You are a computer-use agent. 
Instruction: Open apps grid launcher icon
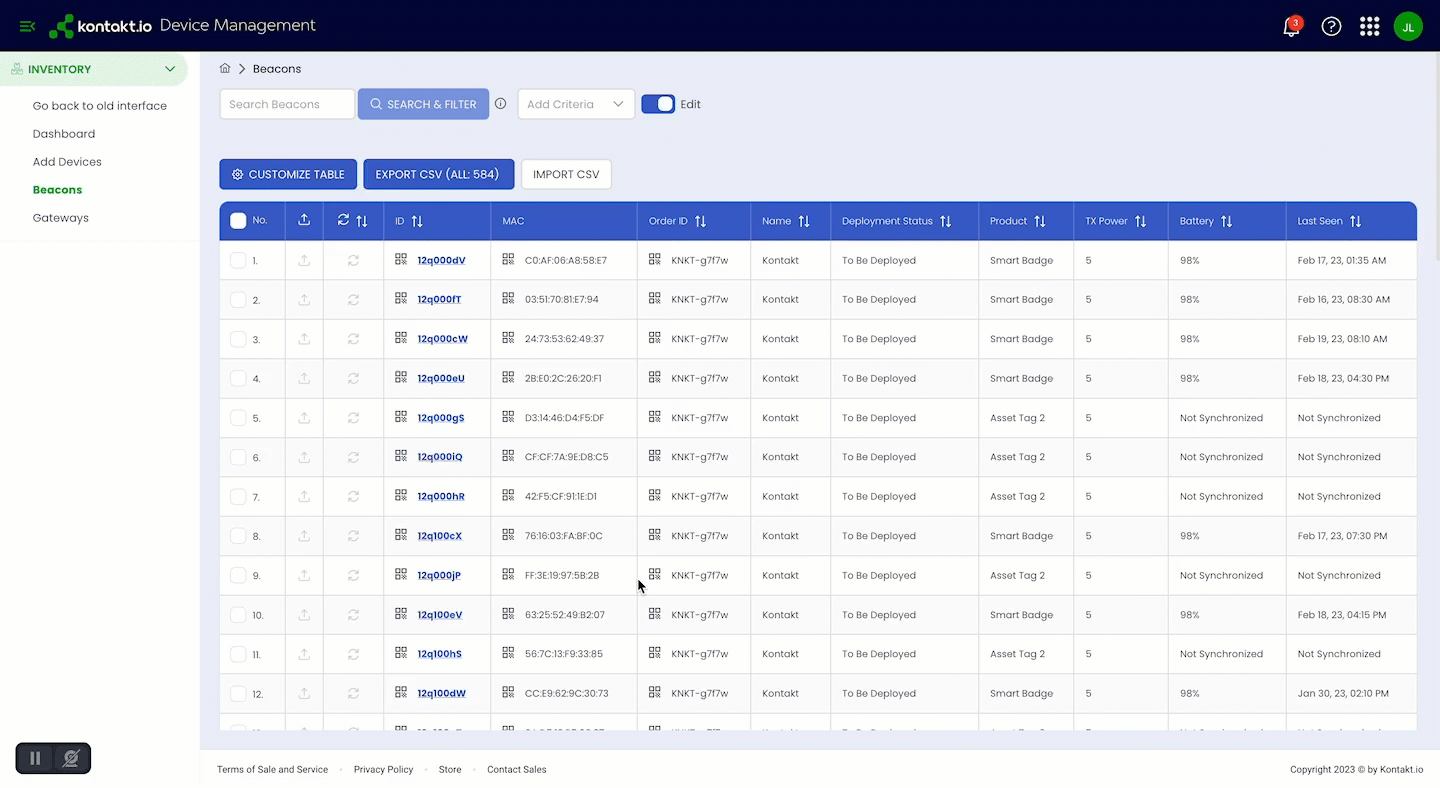pyautogui.click(x=1370, y=27)
